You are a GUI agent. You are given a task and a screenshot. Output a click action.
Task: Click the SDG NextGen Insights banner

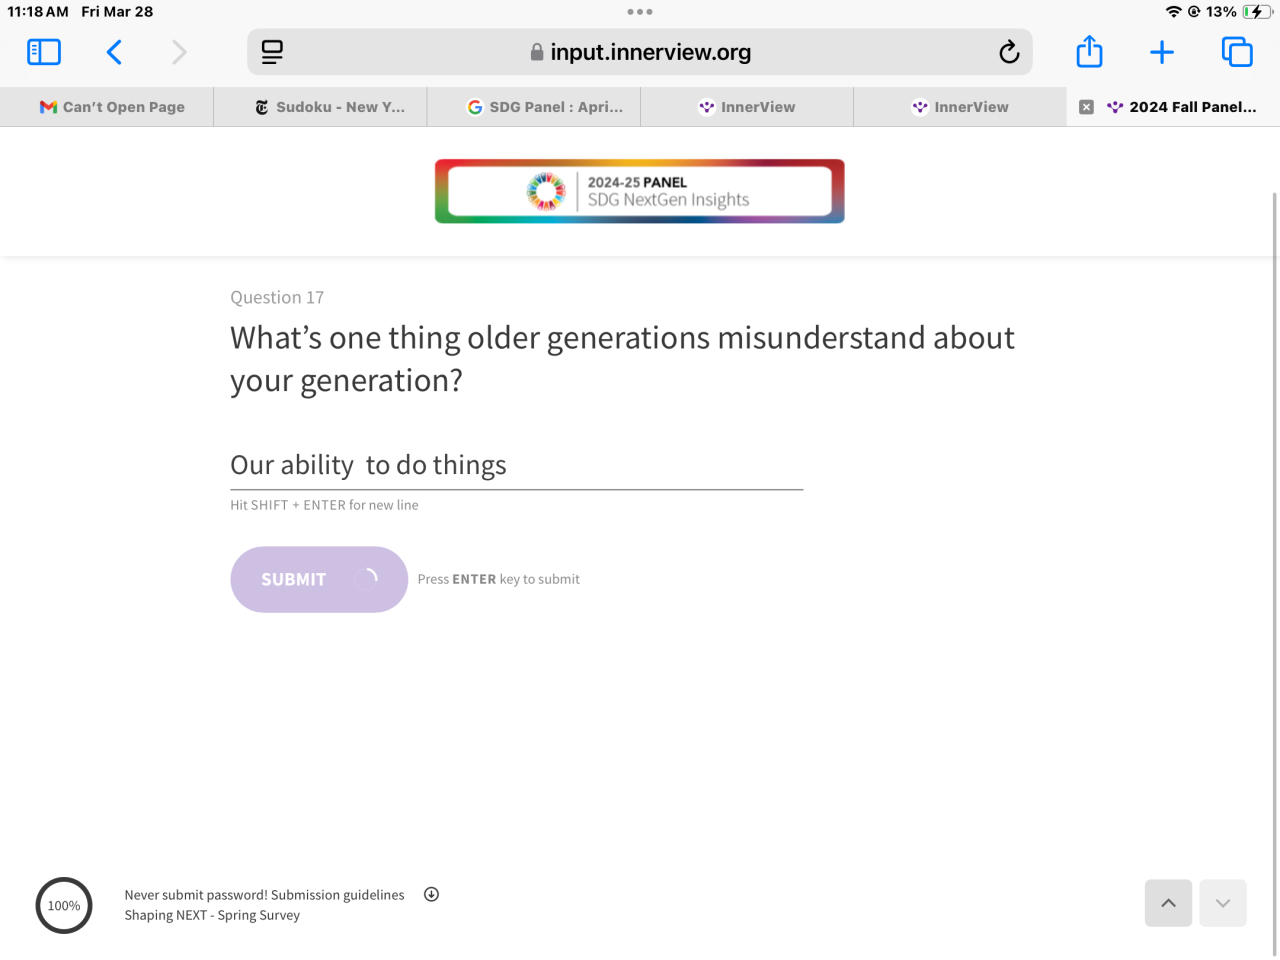(640, 191)
